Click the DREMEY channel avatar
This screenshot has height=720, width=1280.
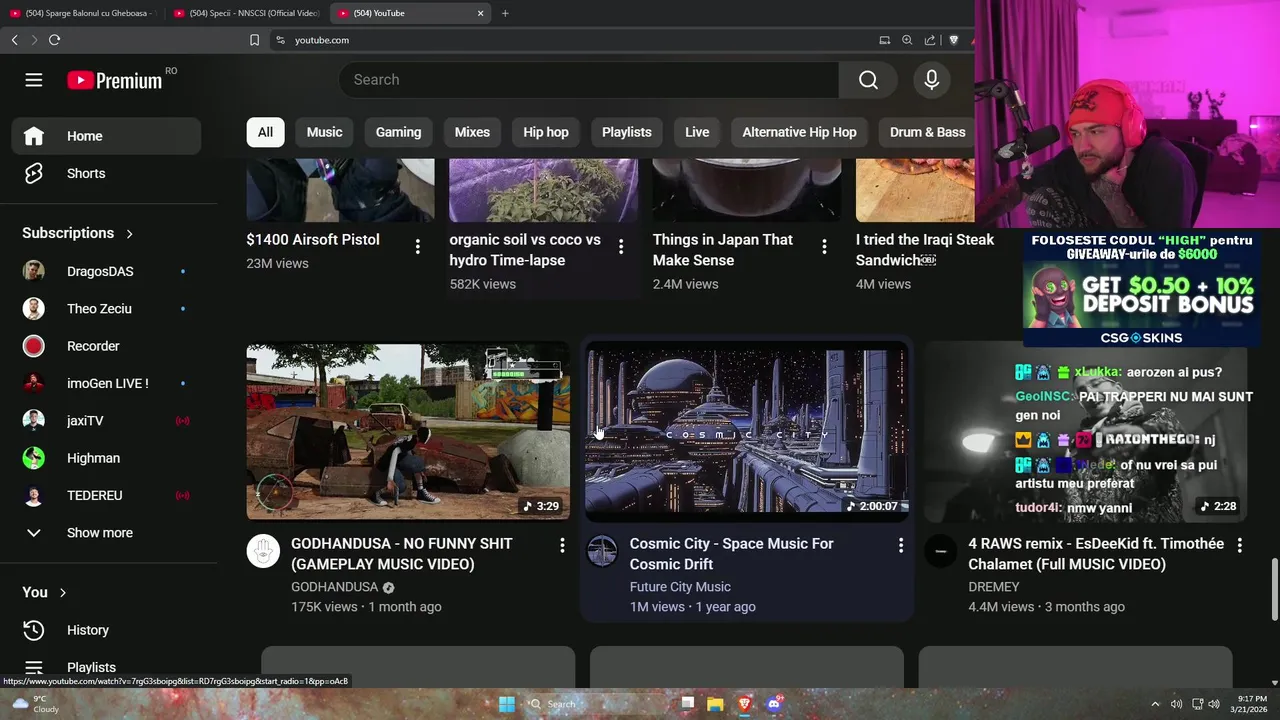click(x=940, y=551)
